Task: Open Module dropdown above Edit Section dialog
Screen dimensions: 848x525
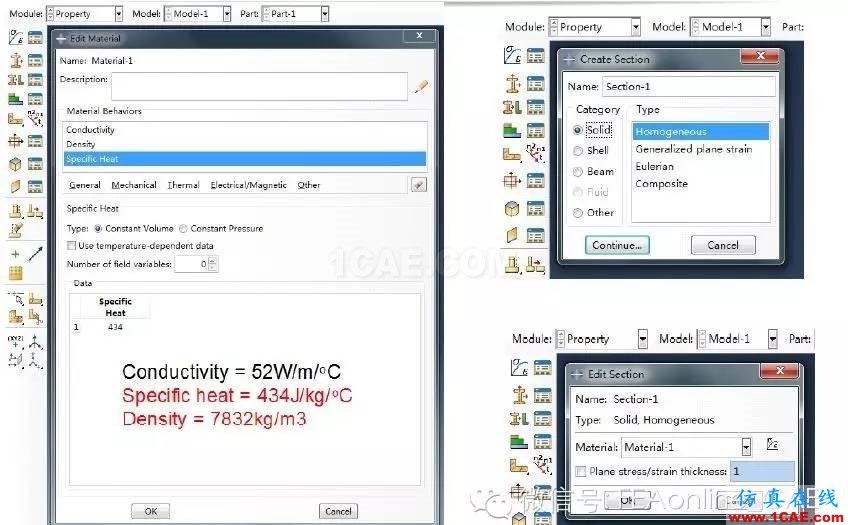Action: coord(642,339)
